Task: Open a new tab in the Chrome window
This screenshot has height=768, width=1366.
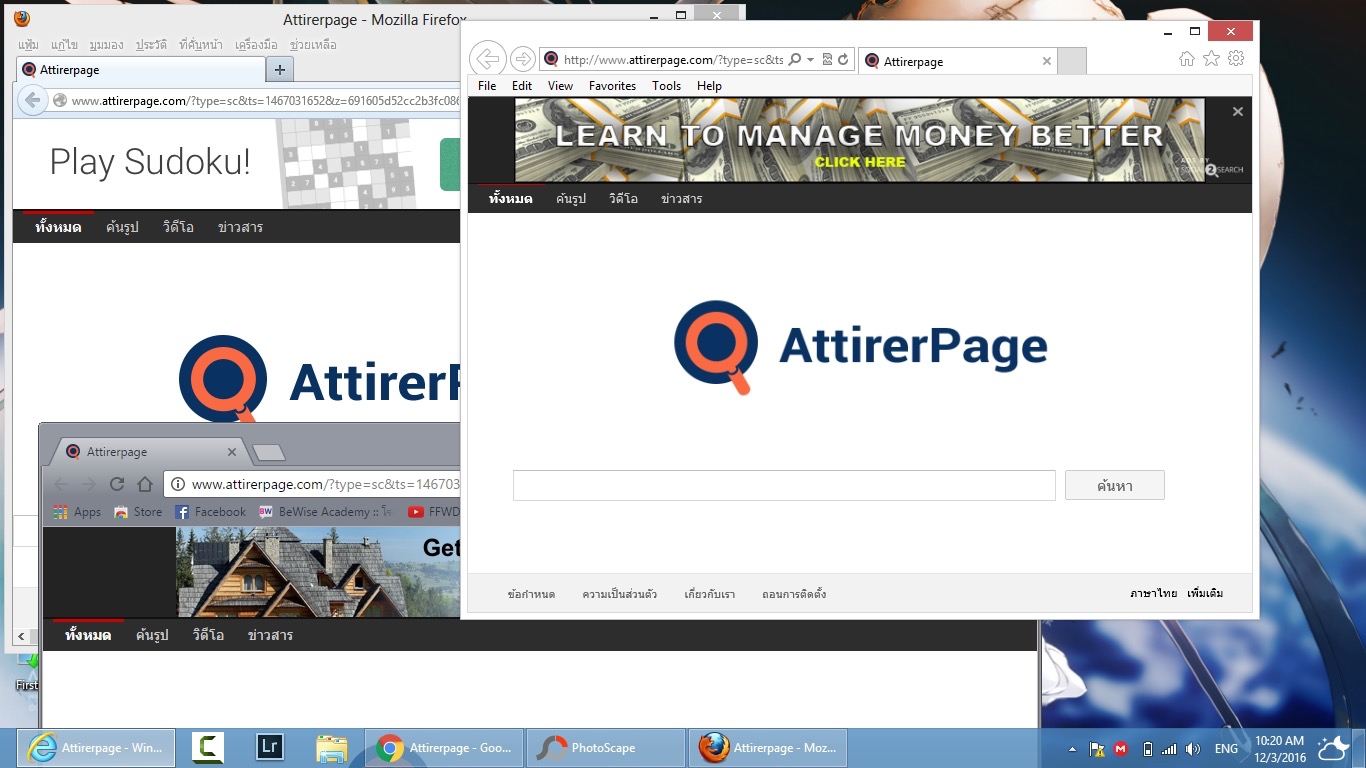Action: pyautogui.click(x=268, y=453)
